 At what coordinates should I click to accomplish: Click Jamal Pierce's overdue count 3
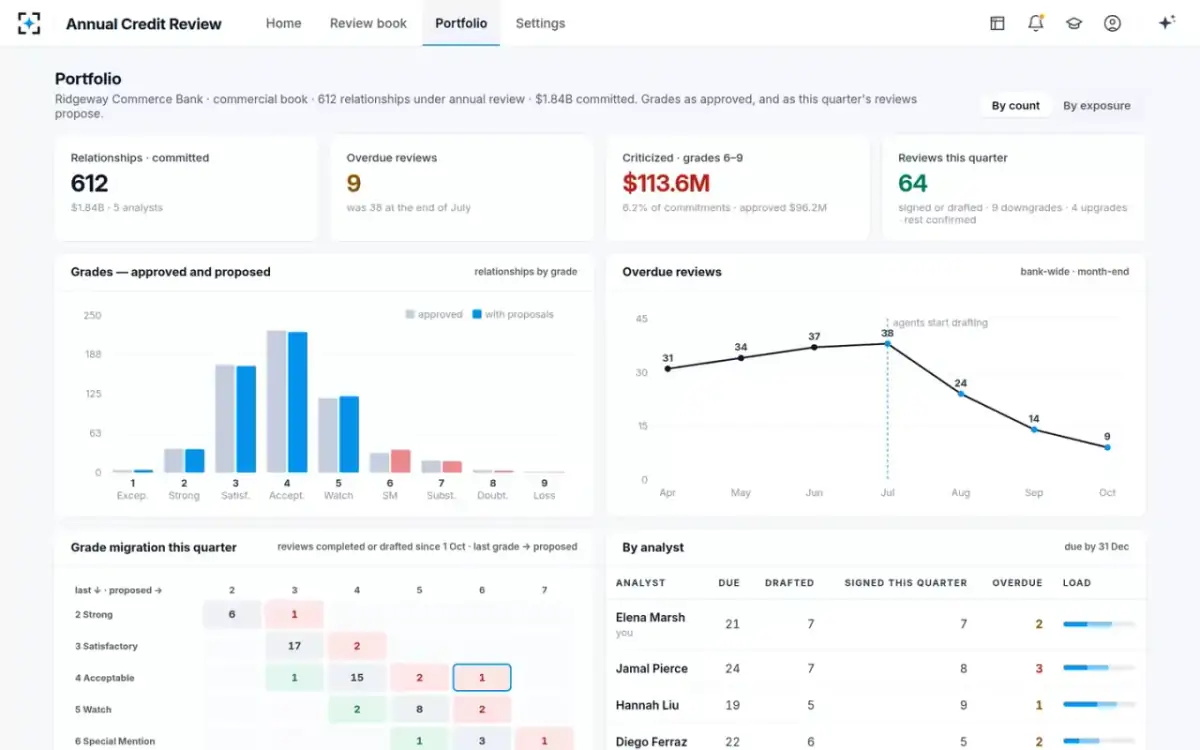1039,669
